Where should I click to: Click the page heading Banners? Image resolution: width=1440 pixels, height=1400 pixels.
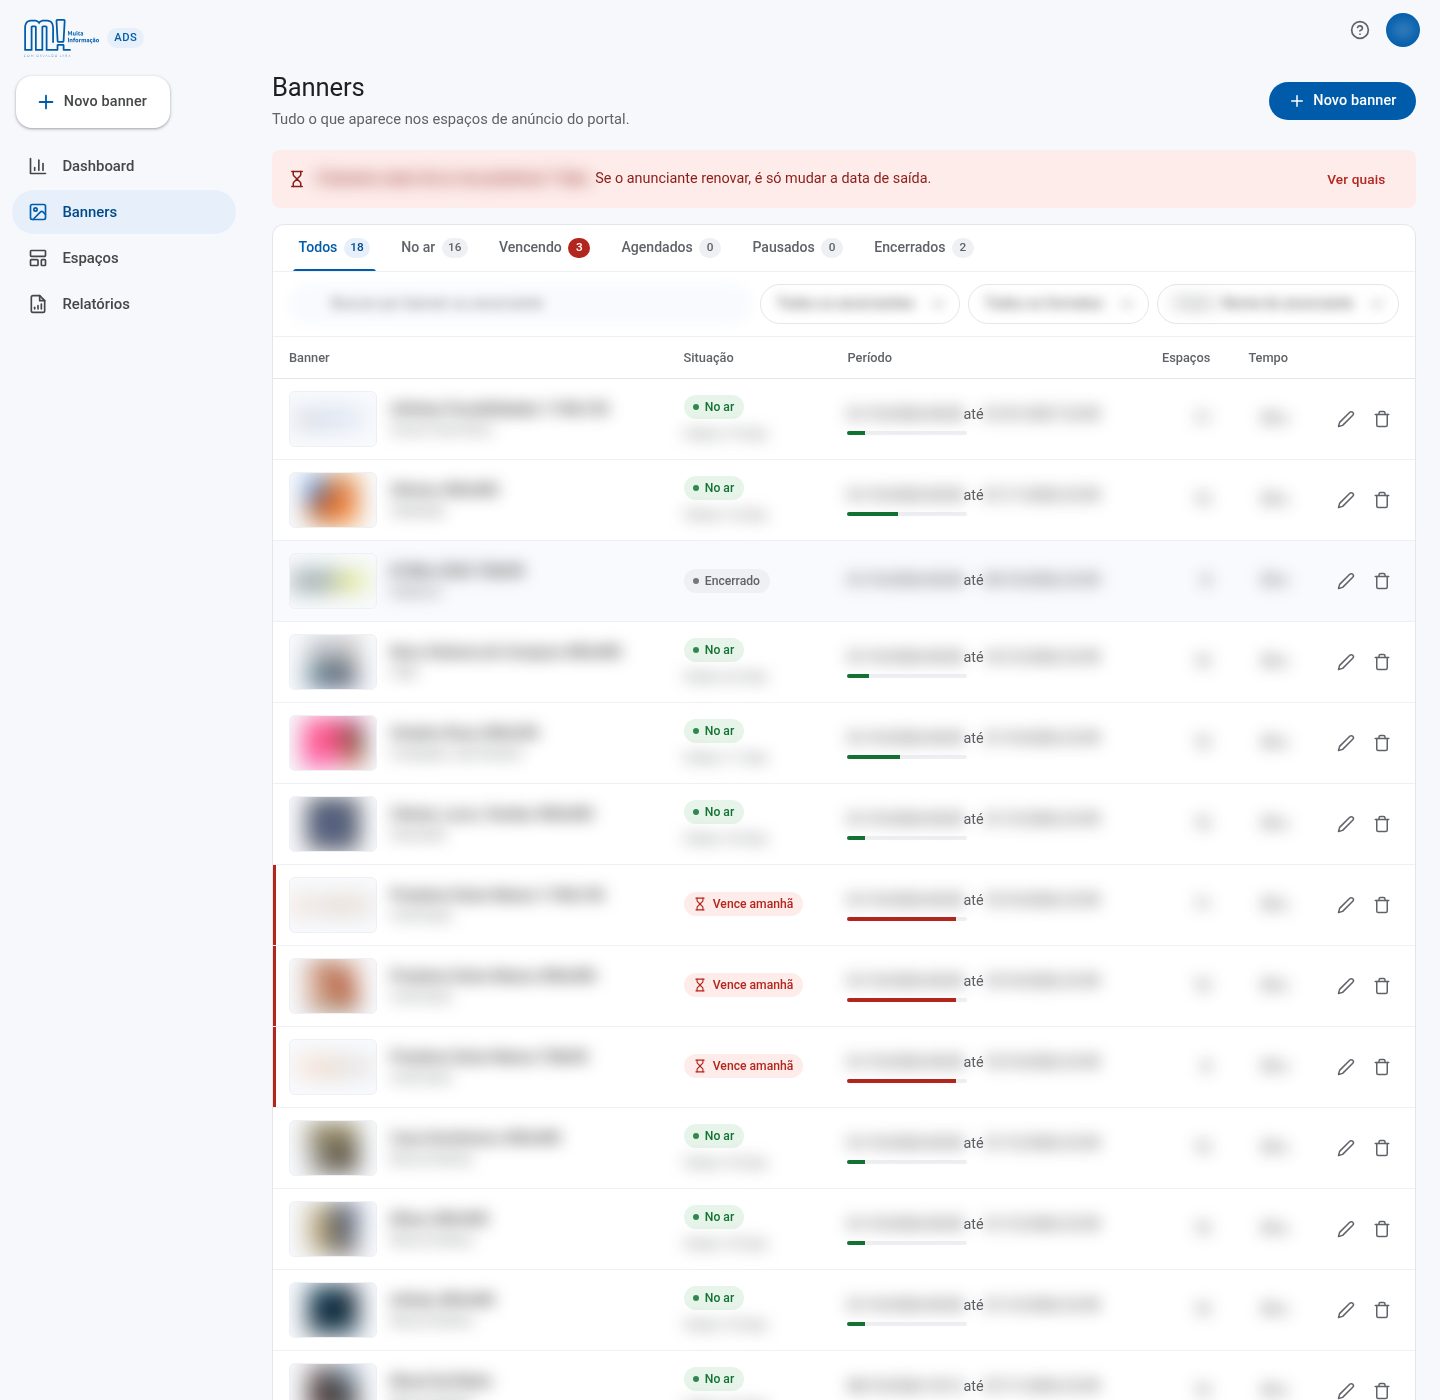tap(318, 87)
